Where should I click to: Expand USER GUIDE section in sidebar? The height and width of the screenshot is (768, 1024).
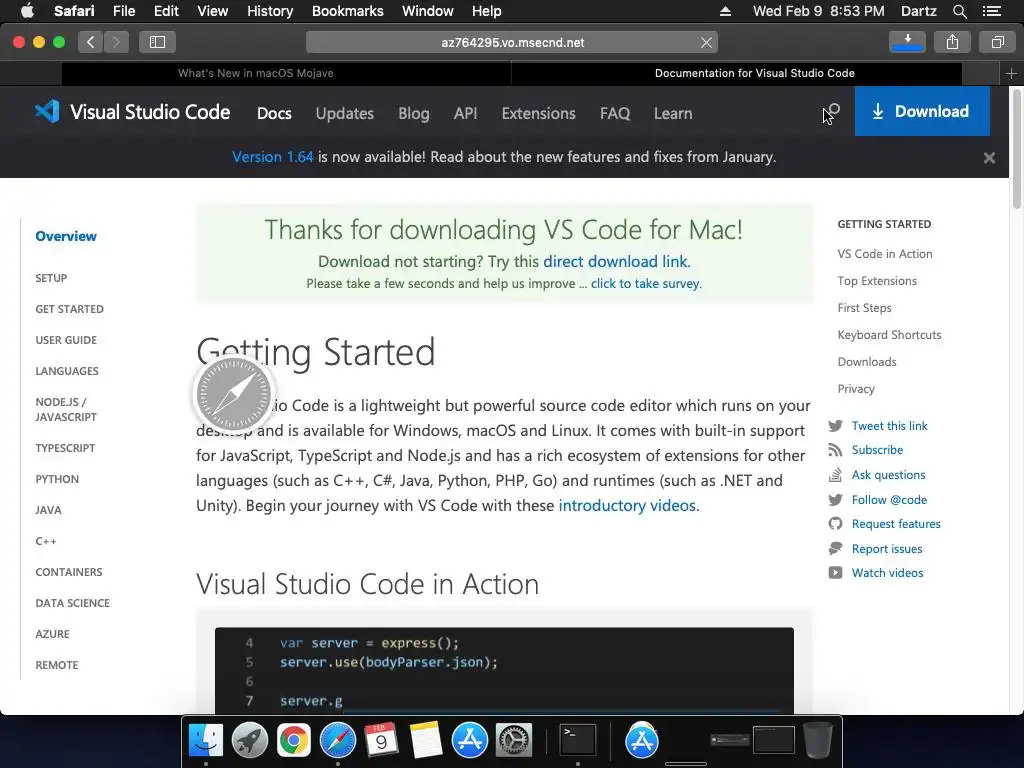(66, 340)
